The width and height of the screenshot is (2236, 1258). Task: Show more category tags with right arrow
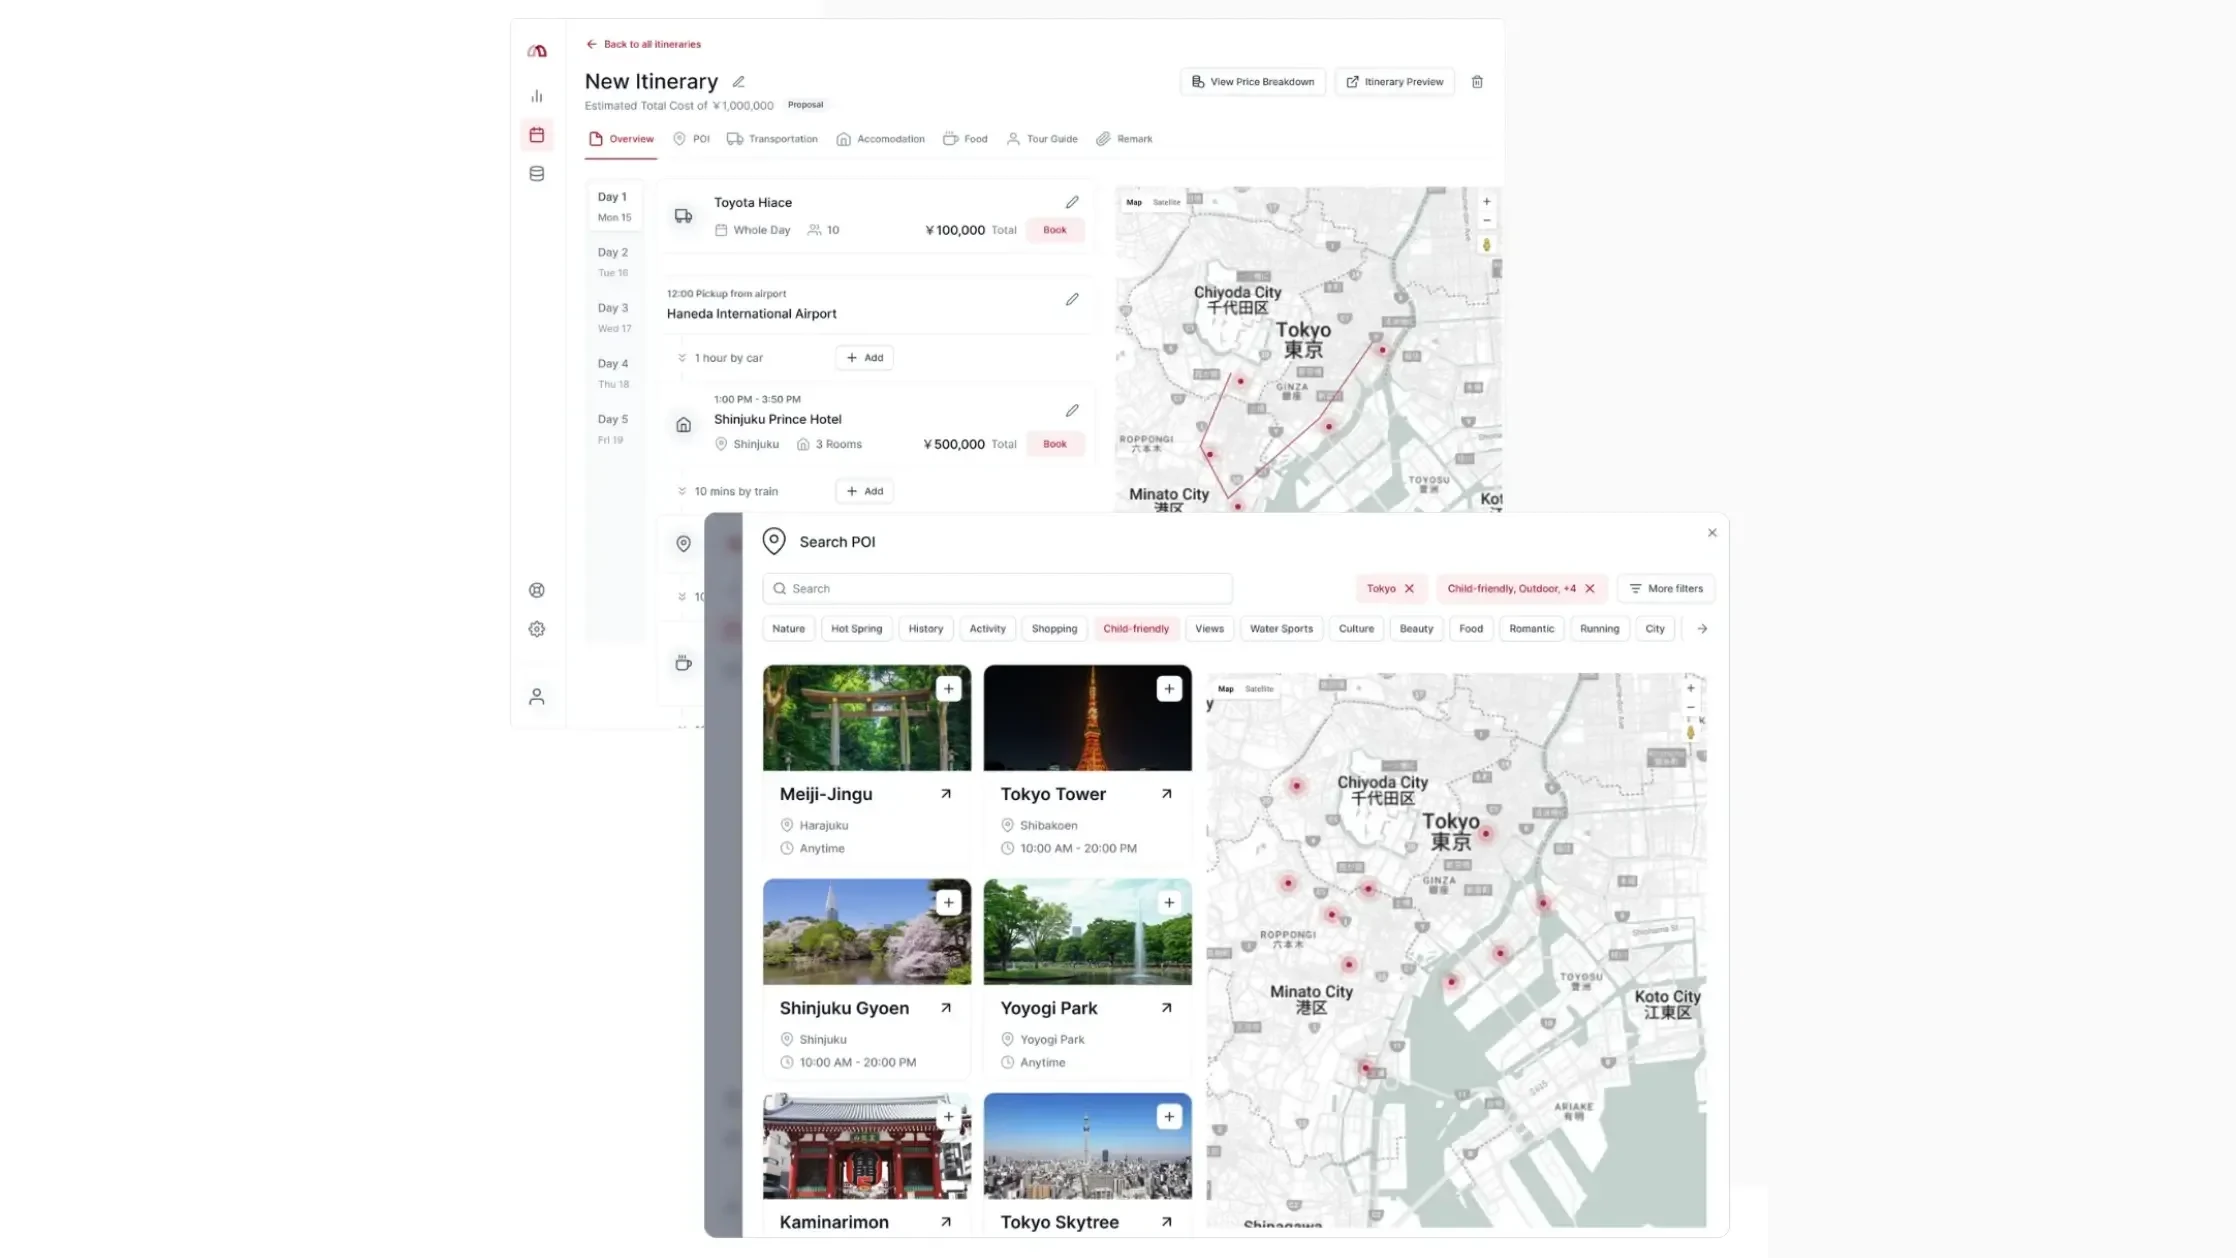point(1702,629)
